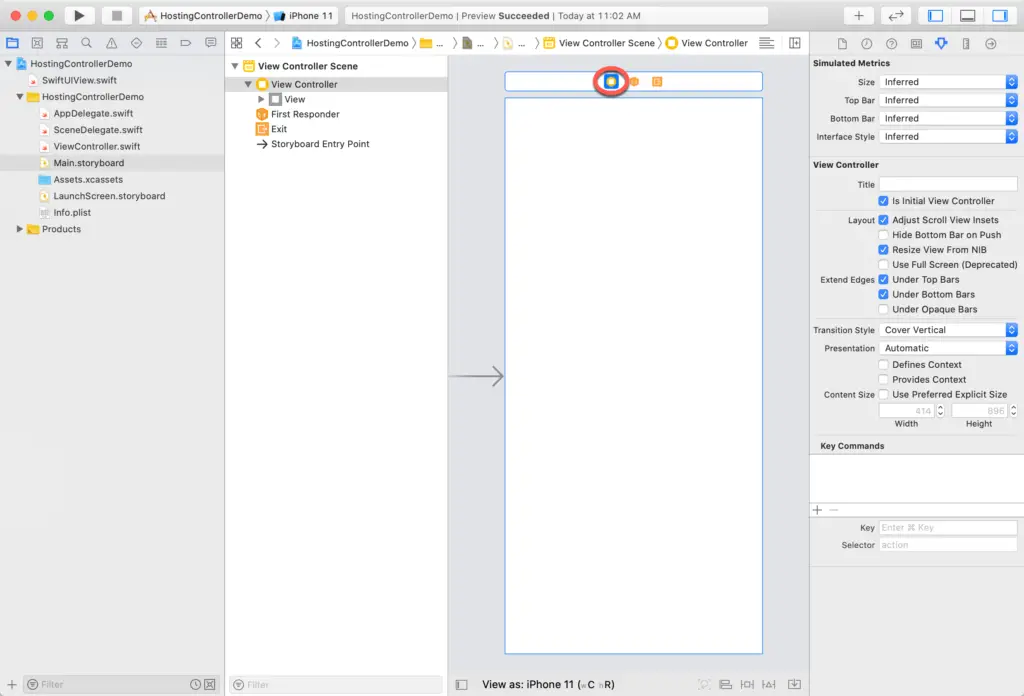Viewport: 1024px width, 696px height.
Task: Stop the running build
Action: pyautogui.click(x=116, y=15)
